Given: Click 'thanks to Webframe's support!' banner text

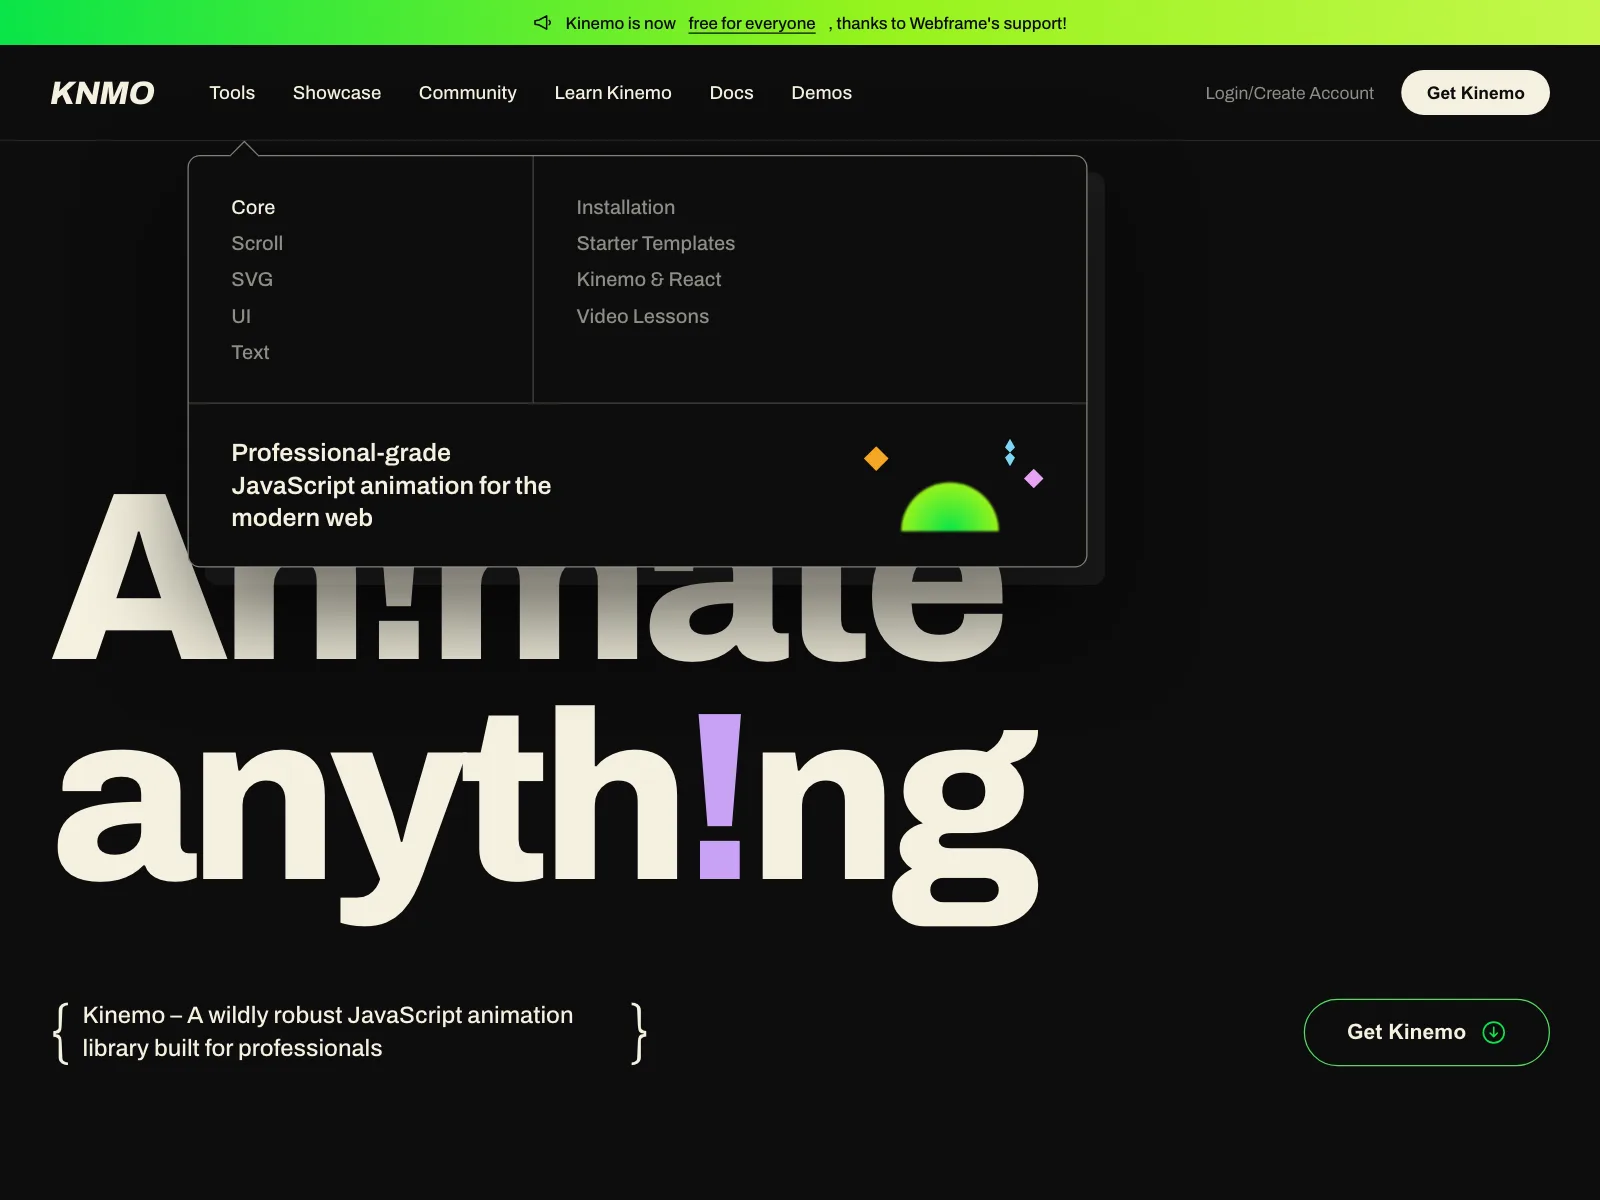Looking at the screenshot, I should (951, 23).
